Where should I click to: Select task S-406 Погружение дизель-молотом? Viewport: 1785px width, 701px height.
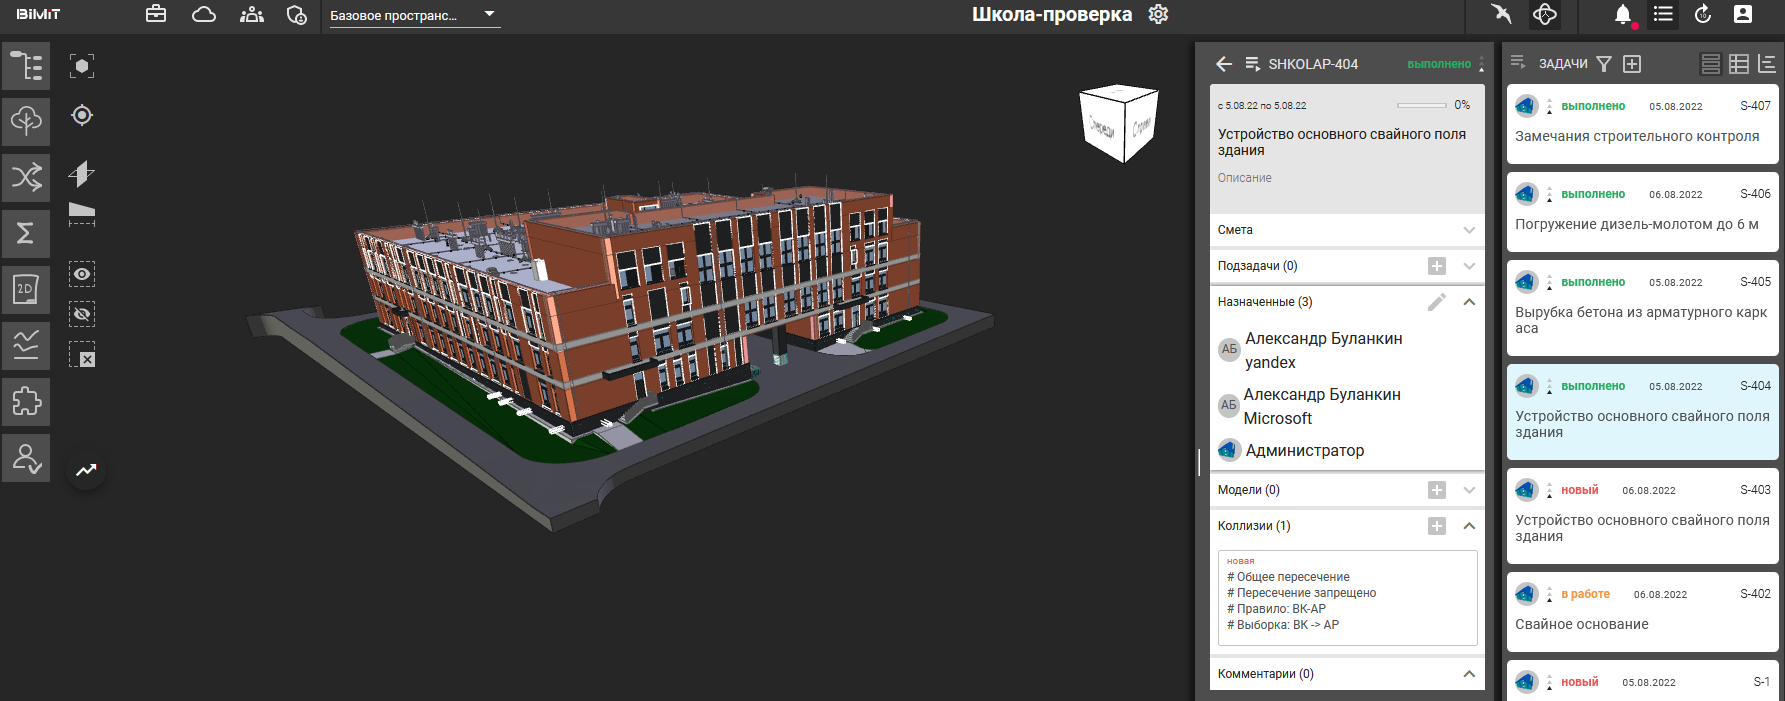click(x=1642, y=212)
